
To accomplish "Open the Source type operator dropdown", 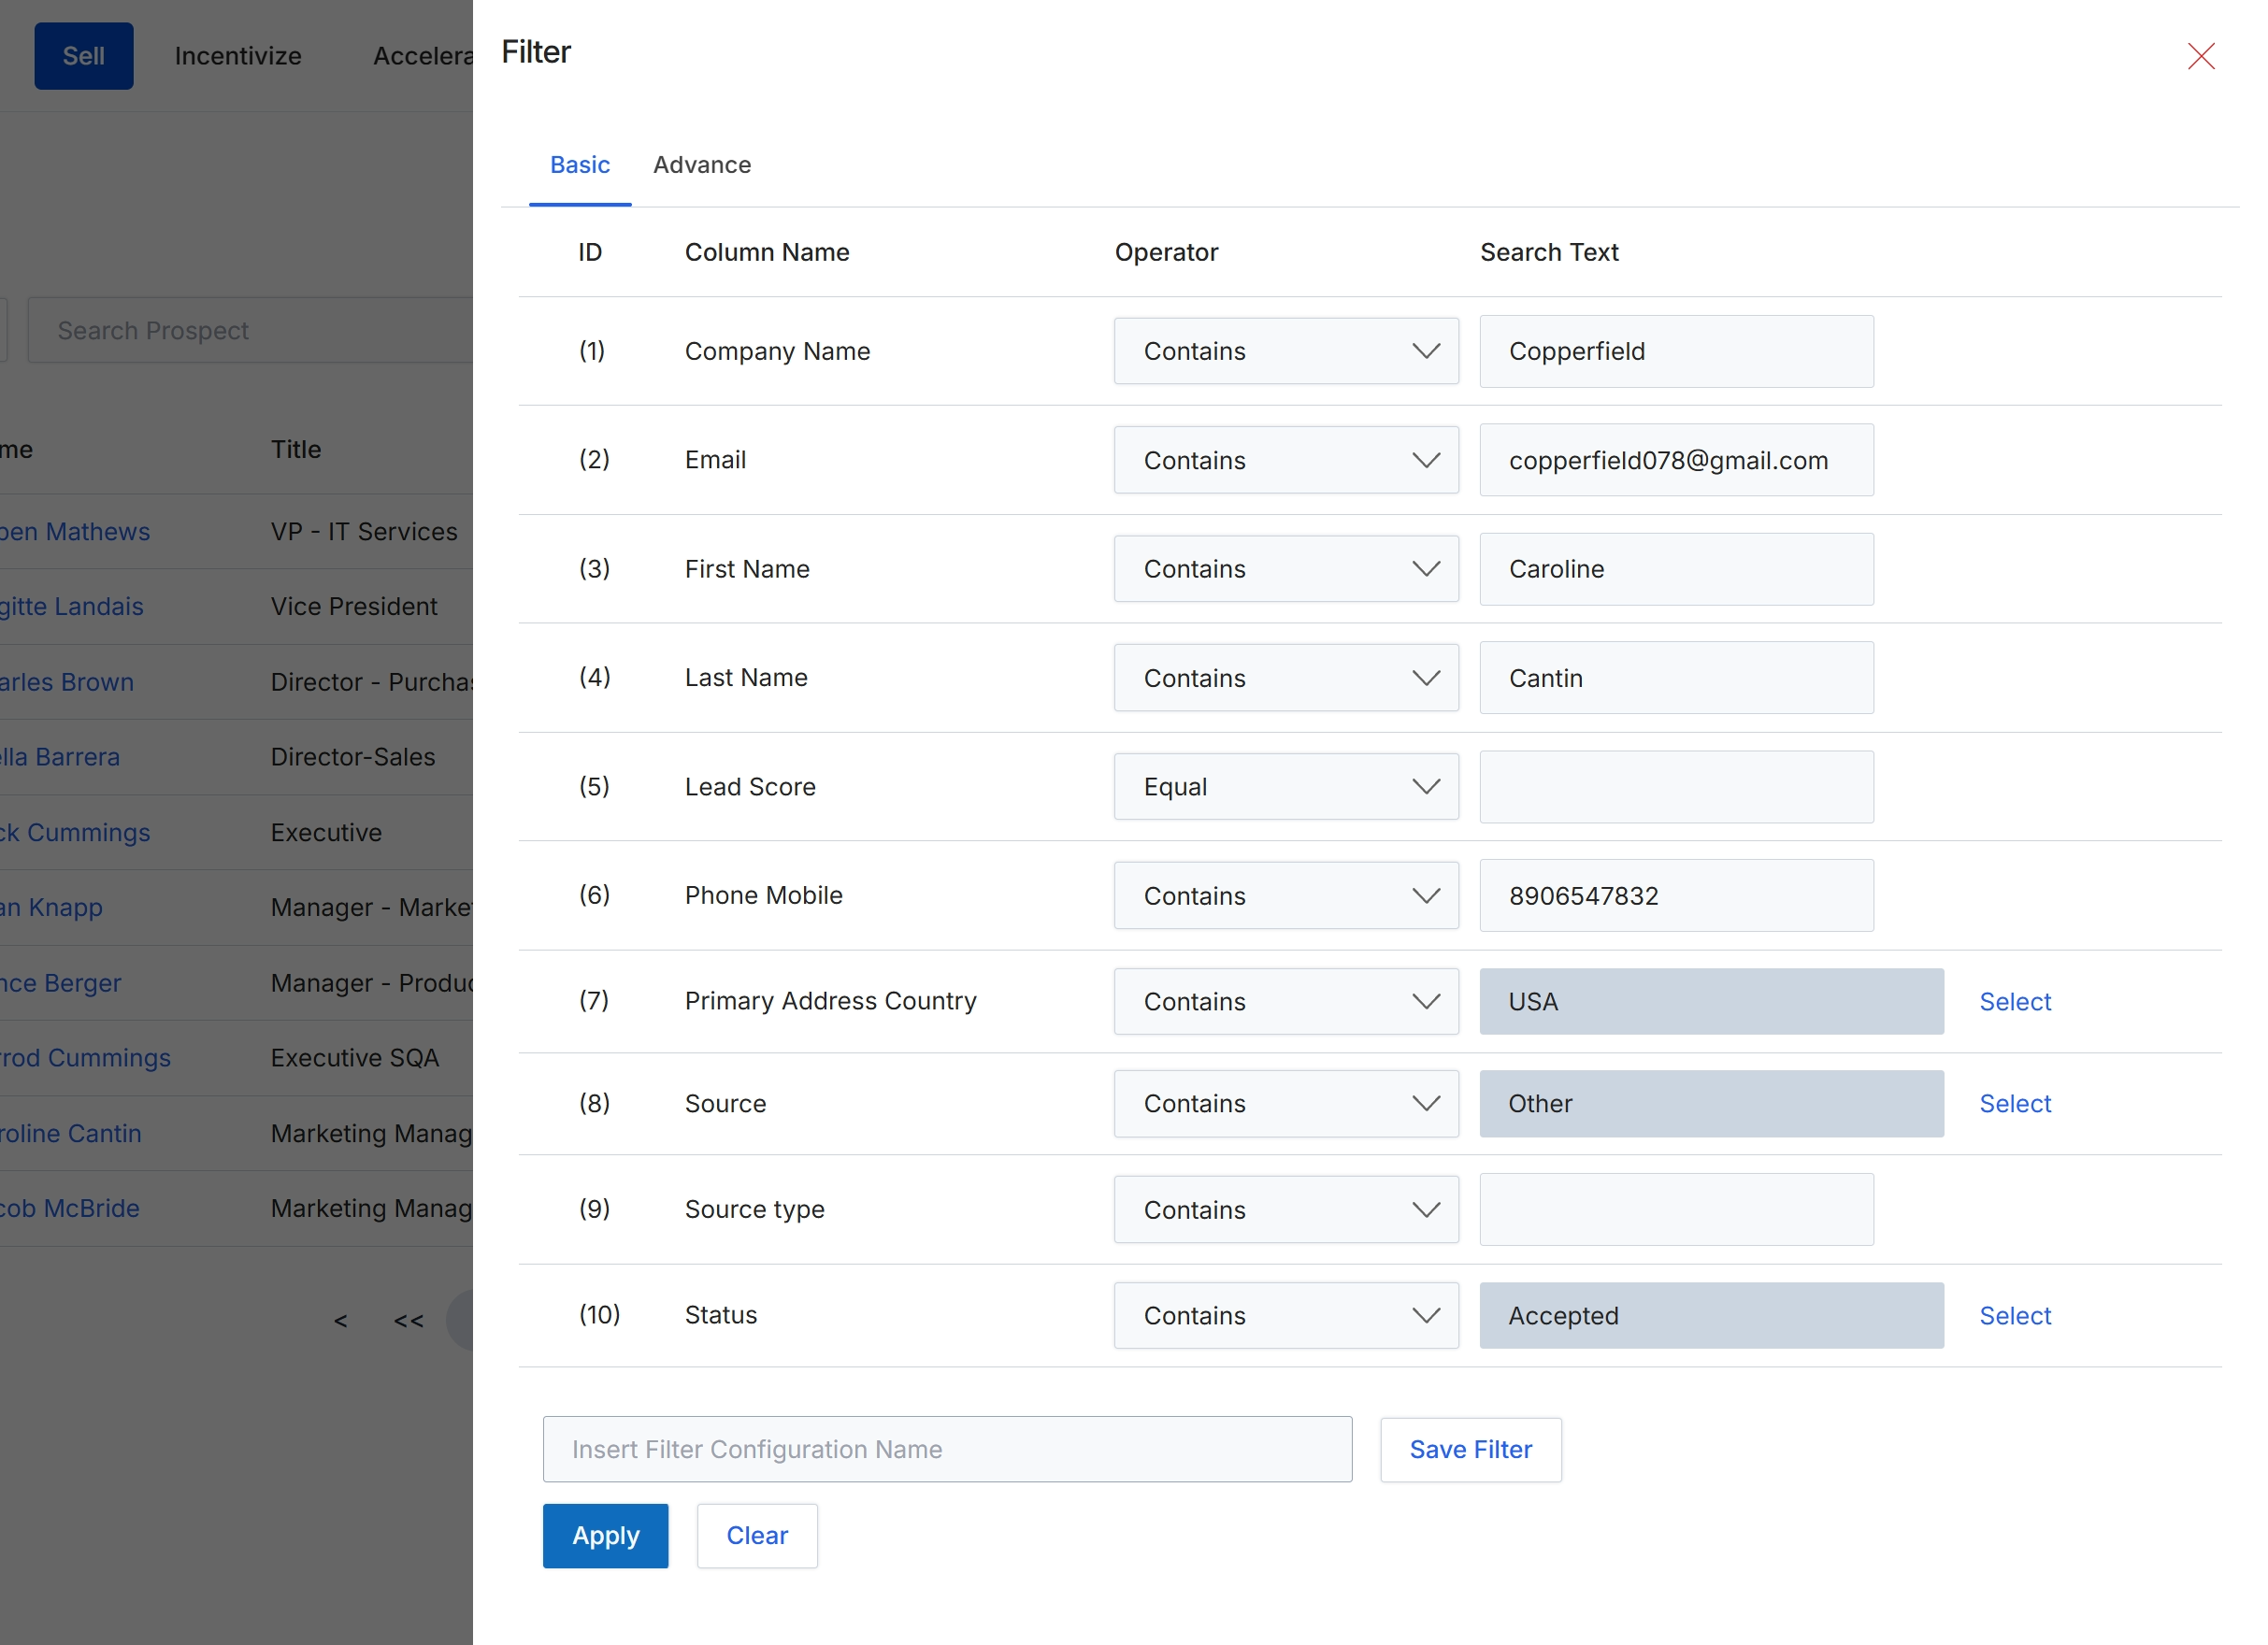I will (x=1286, y=1210).
